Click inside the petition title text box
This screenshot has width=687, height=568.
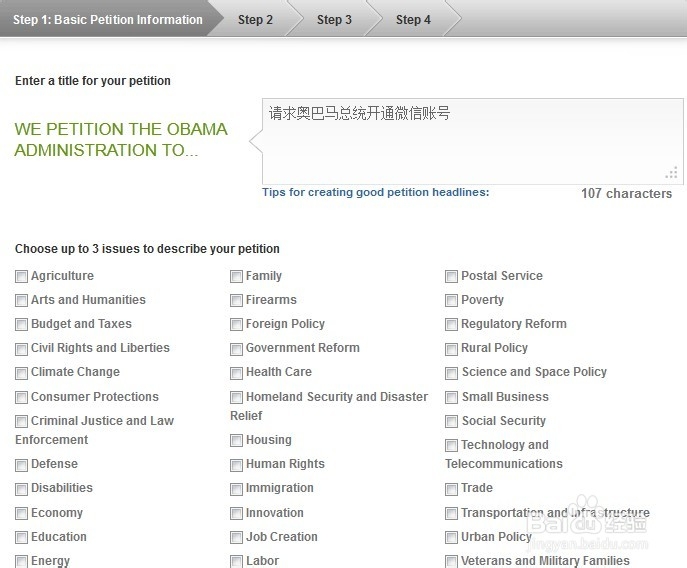pos(470,140)
